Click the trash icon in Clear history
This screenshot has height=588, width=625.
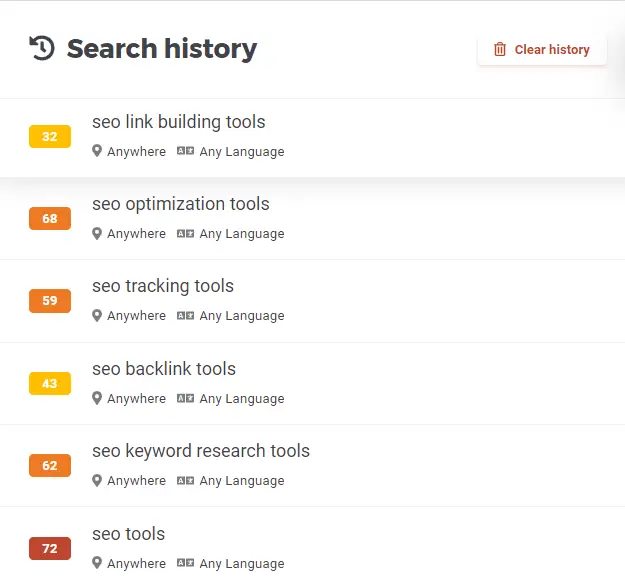click(x=500, y=49)
